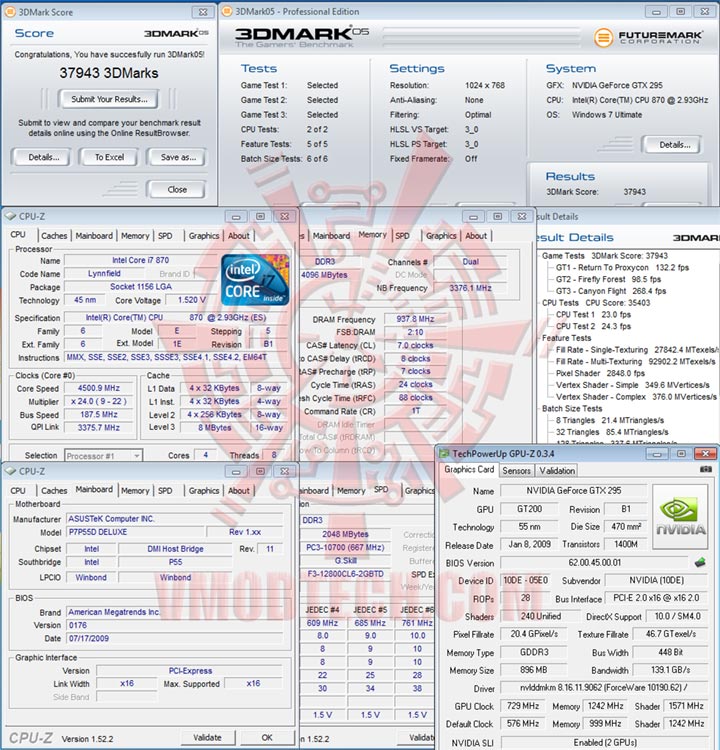This screenshot has width=720, height=750.
Task: Close the 3DMark Score window via X
Action: [x=203, y=12]
